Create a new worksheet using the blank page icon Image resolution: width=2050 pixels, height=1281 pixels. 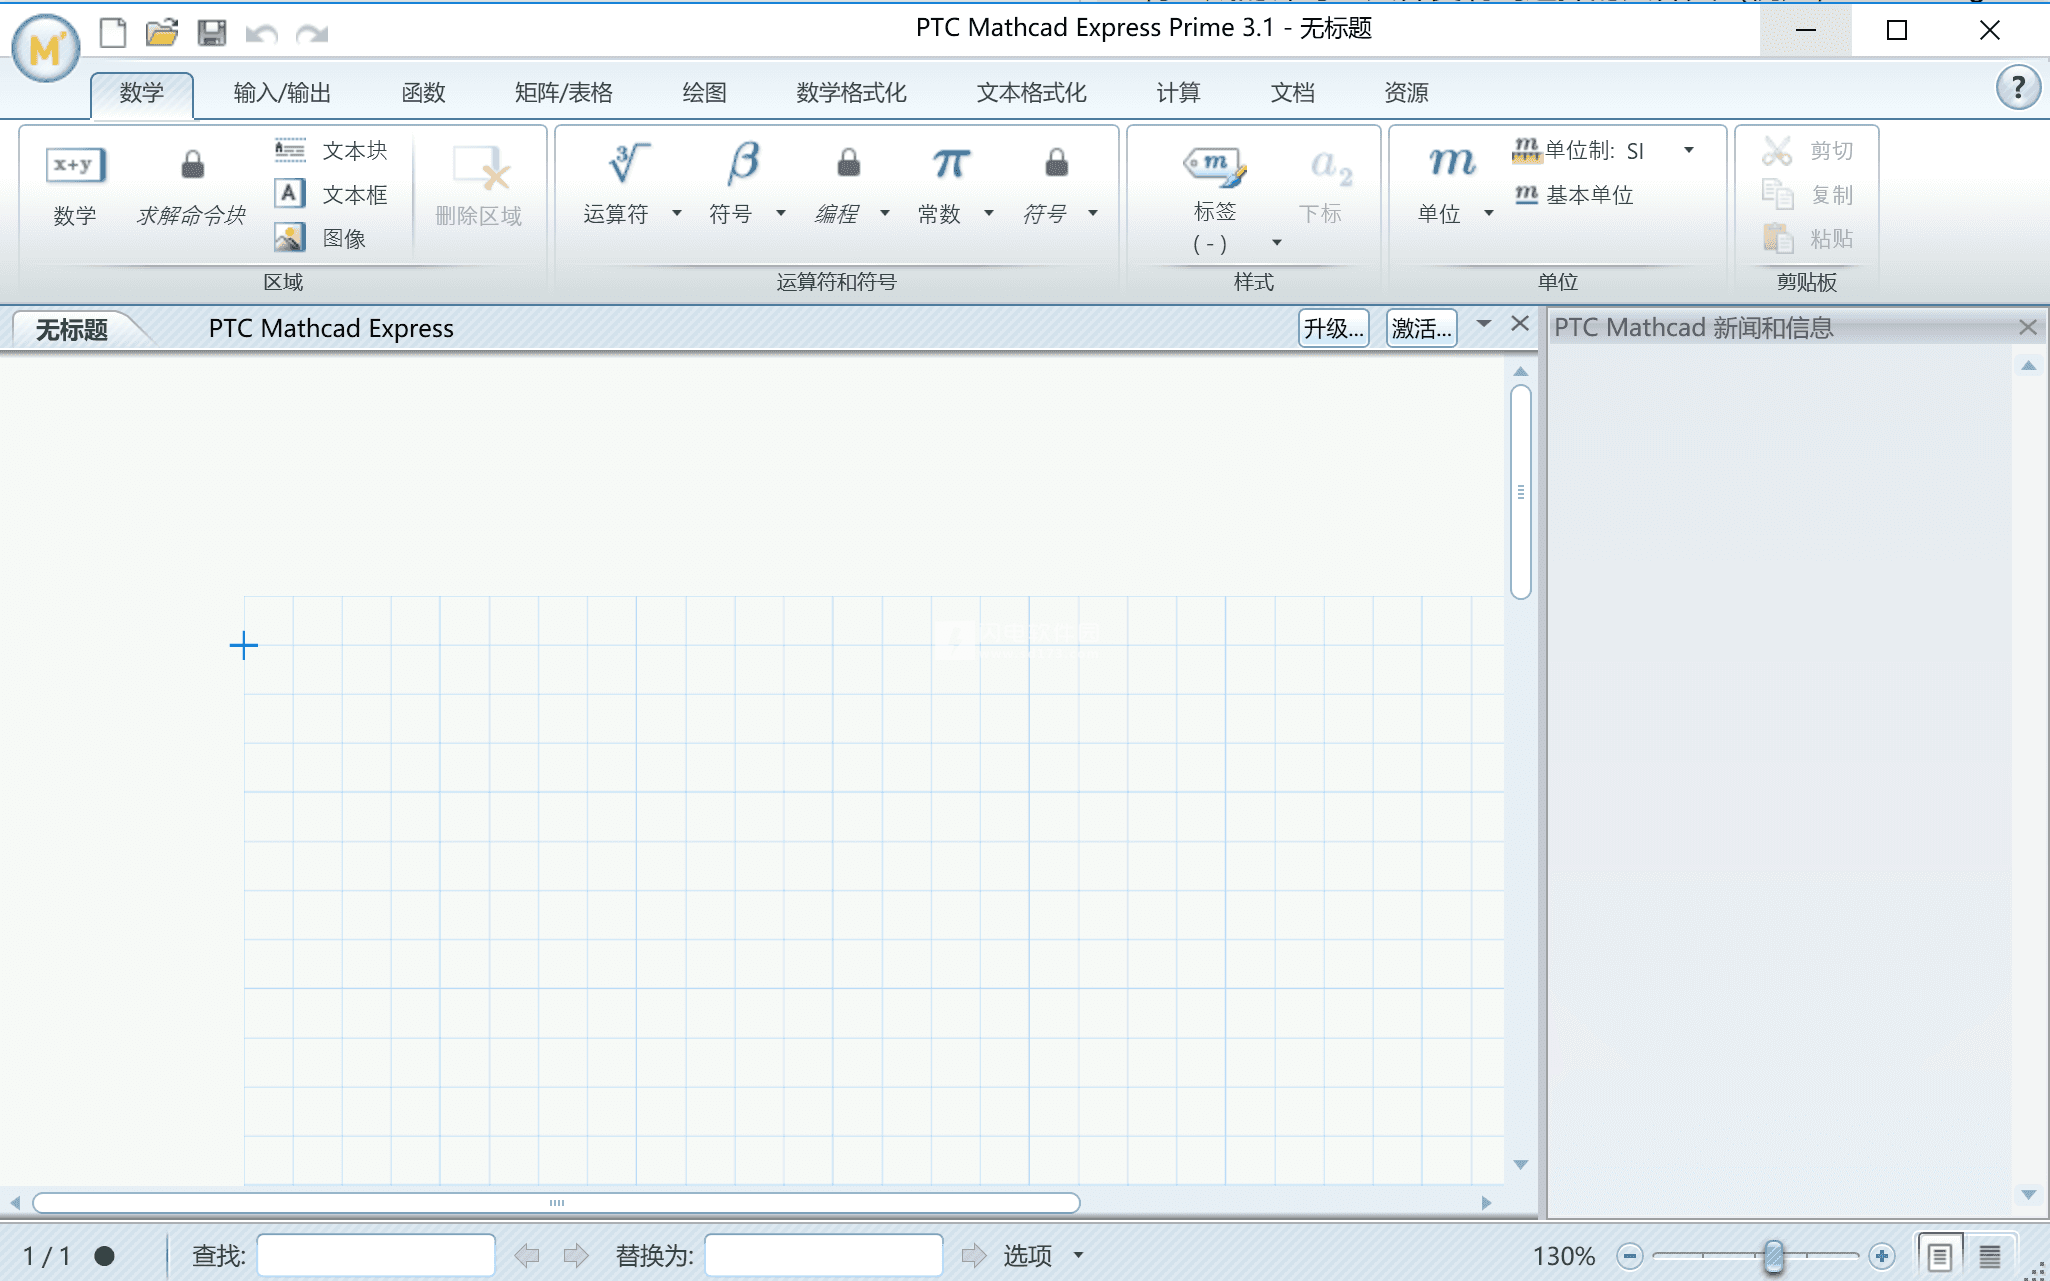click(x=113, y=33)
